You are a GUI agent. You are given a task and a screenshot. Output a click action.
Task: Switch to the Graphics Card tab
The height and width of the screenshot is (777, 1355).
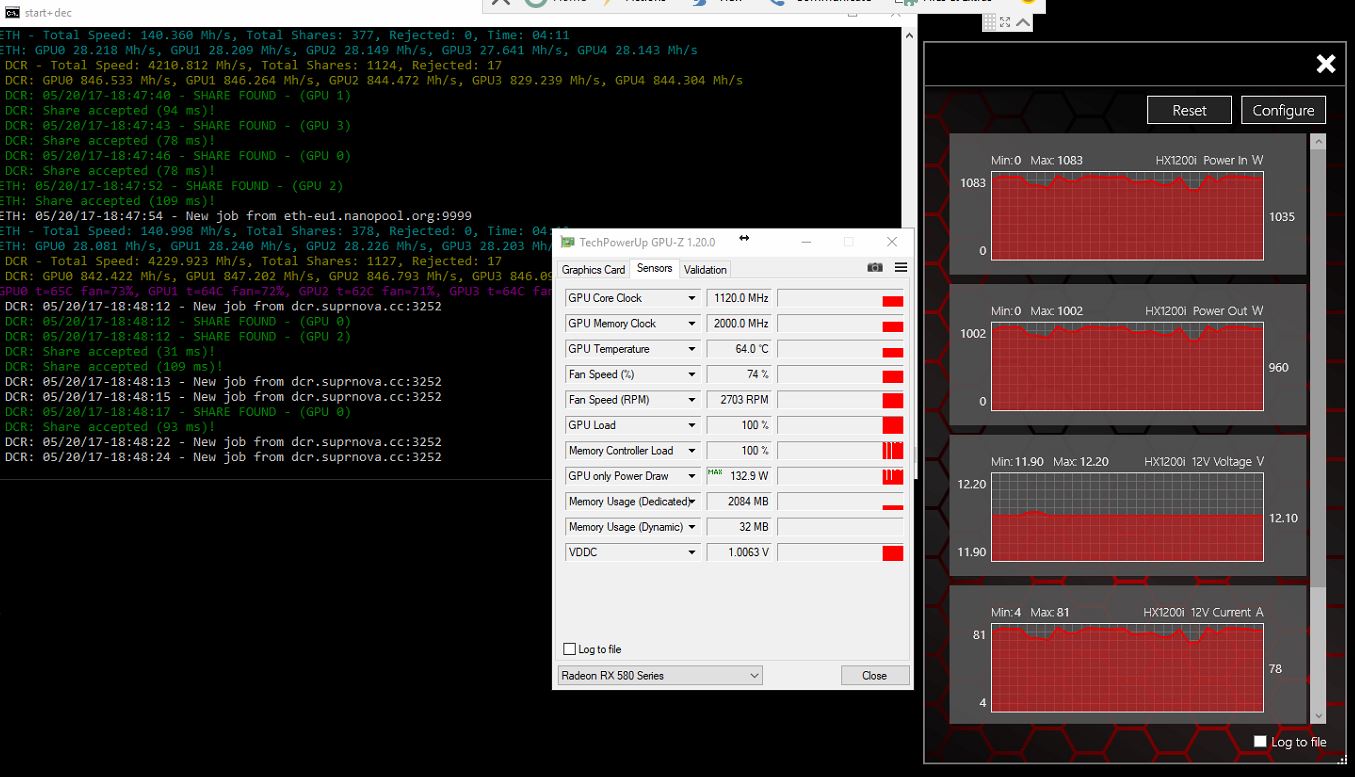click(593, 269)
